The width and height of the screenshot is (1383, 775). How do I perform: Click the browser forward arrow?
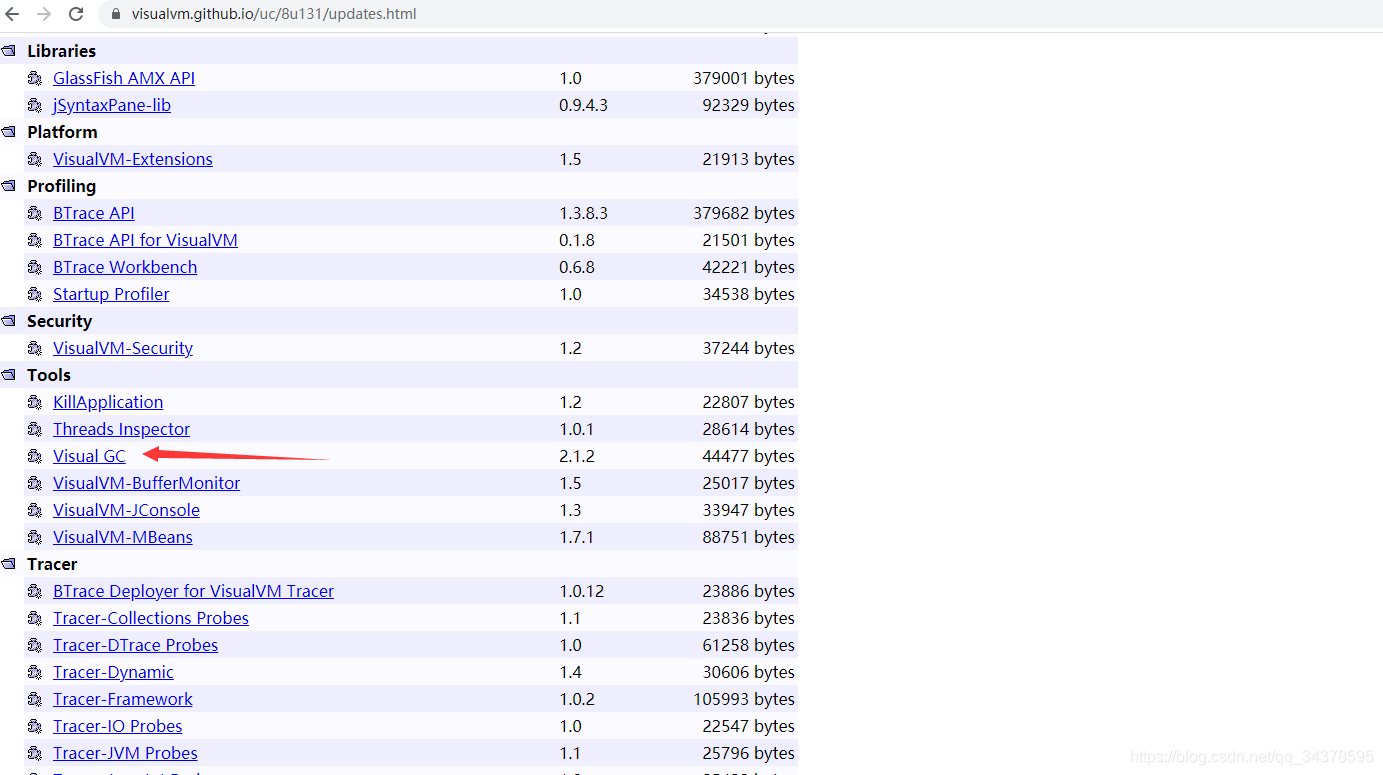point(44,14)
